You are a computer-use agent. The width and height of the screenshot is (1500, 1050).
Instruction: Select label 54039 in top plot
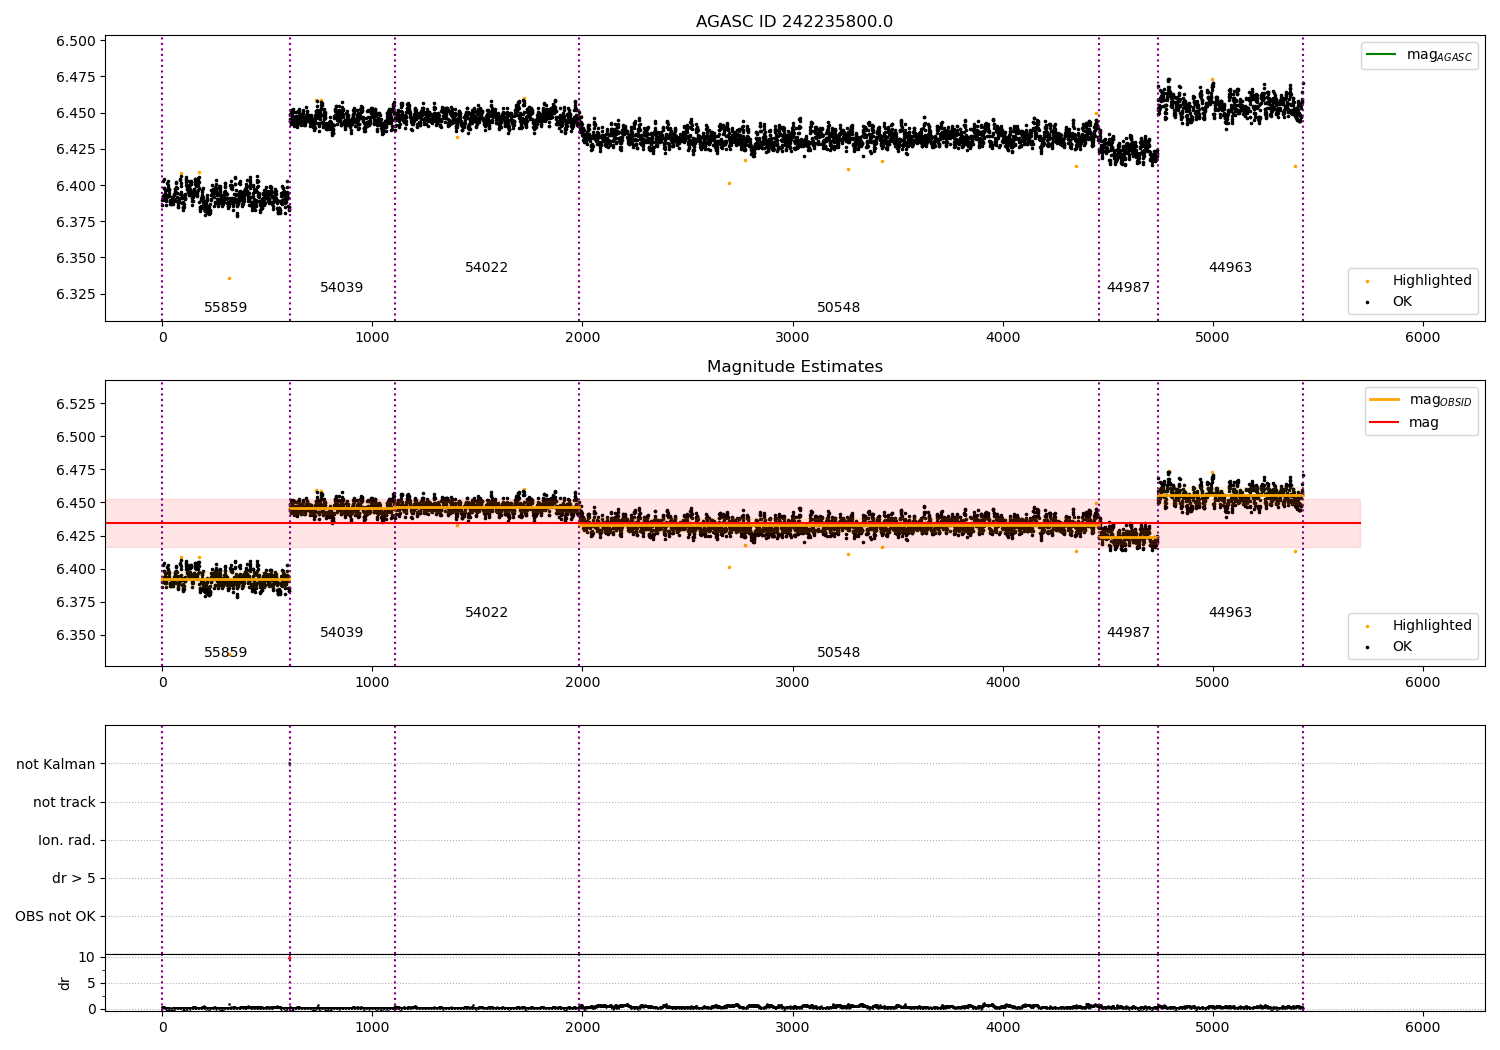click(341, 288)
